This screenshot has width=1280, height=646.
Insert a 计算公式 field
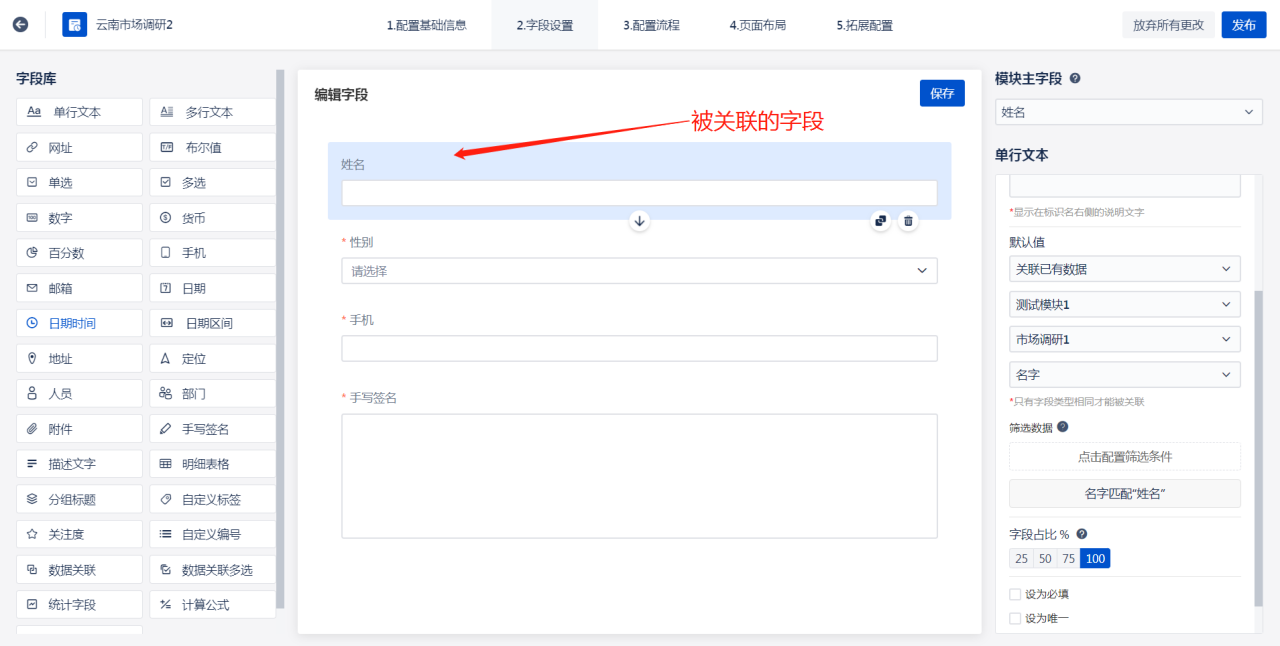[x=212, y=605]
